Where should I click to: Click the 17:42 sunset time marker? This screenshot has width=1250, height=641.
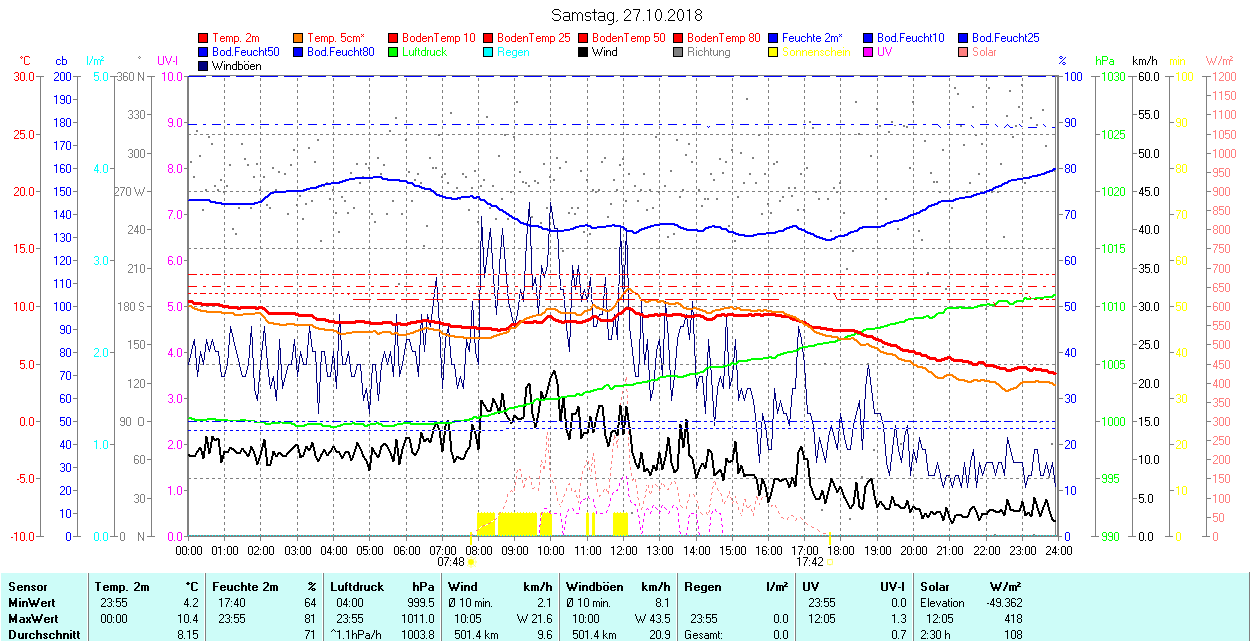point(809,562)
